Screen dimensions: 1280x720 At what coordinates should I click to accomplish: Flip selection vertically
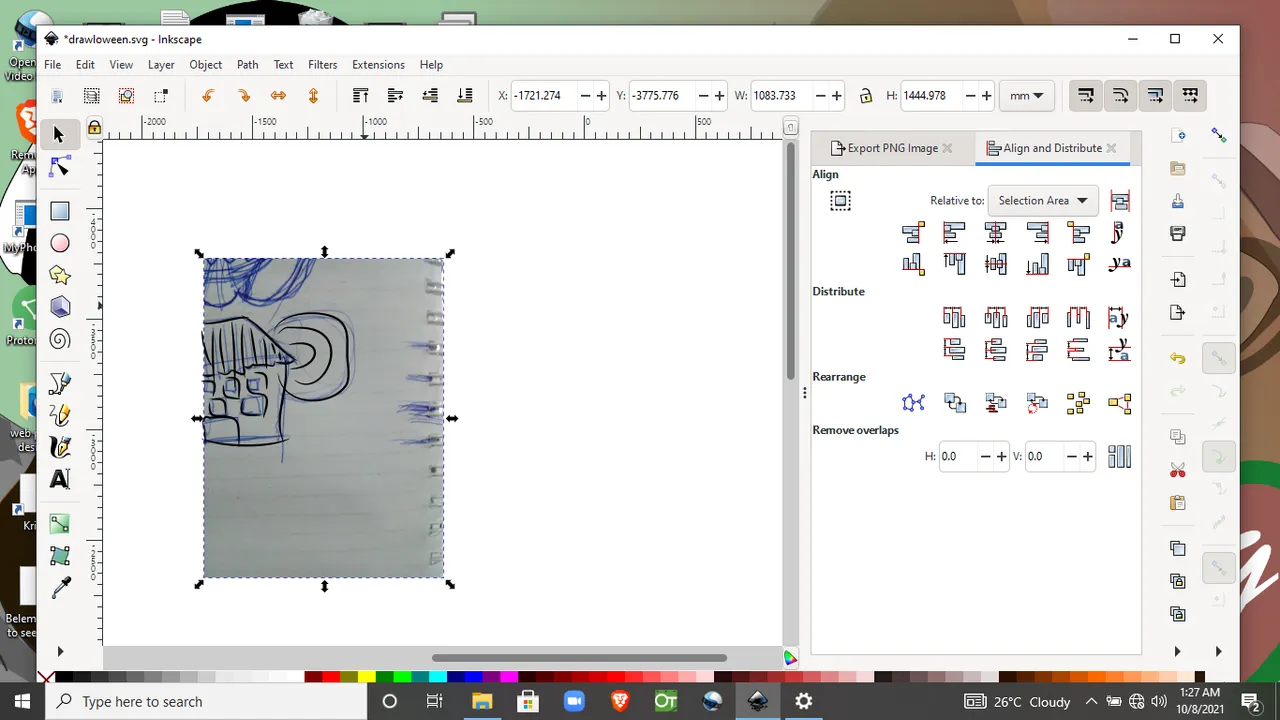point(313,96)
